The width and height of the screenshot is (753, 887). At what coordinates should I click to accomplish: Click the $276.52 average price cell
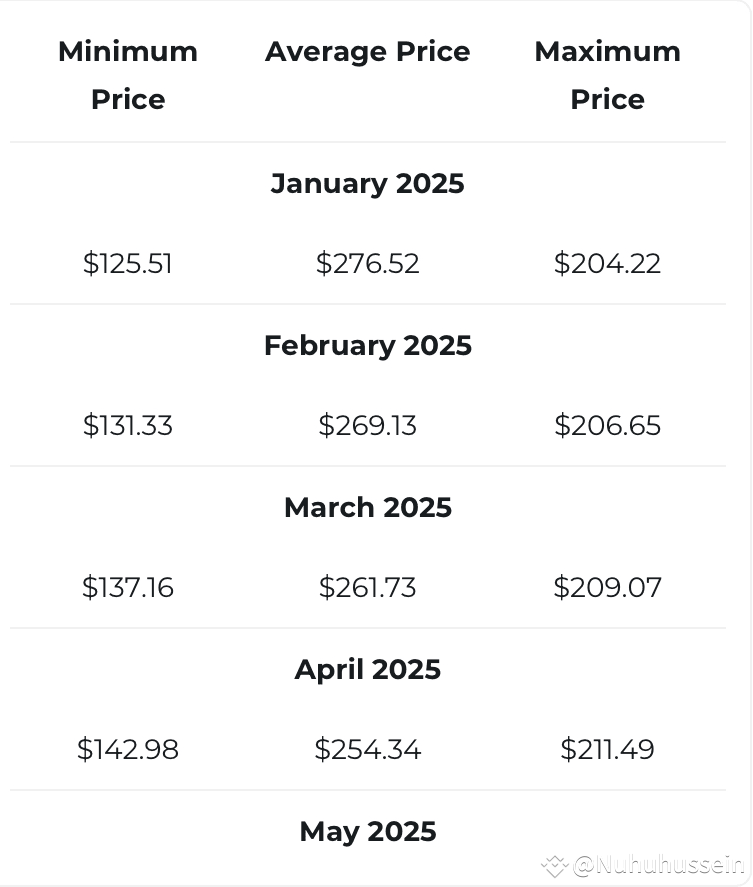point(368,264)
